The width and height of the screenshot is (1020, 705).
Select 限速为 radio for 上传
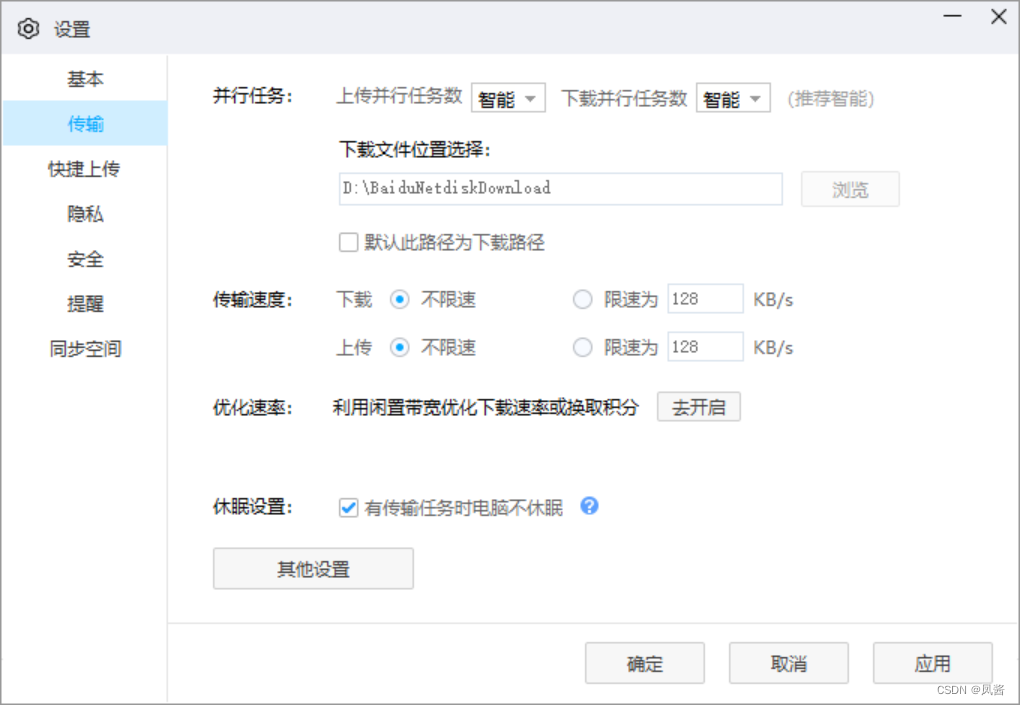pyautogui.click(x=582, y=348)
